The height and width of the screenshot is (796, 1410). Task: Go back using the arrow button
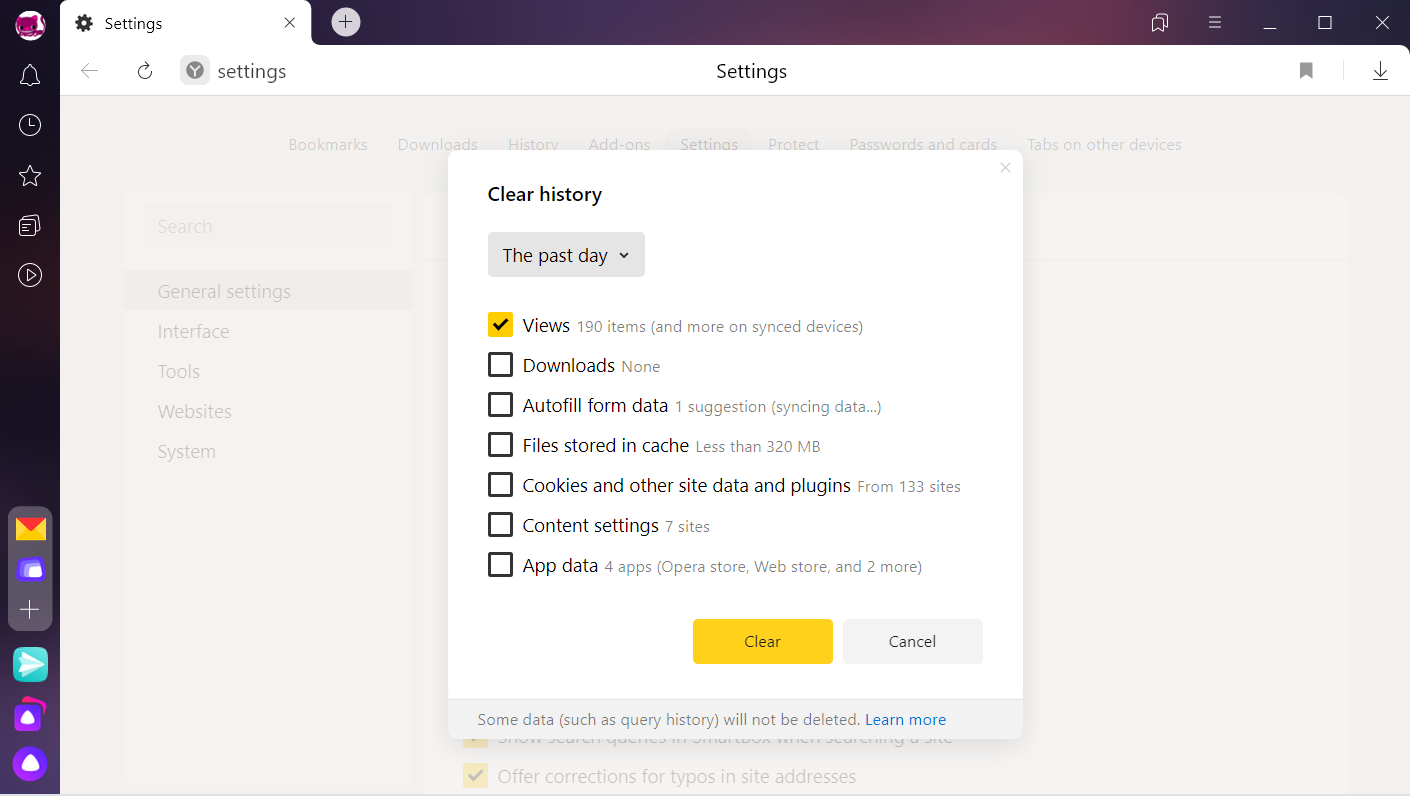(90, 71)
